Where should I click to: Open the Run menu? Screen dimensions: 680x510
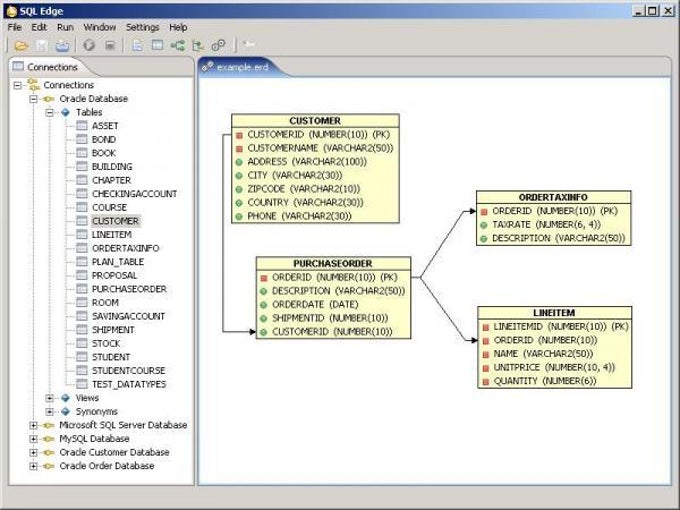click(x=65, y=27)
